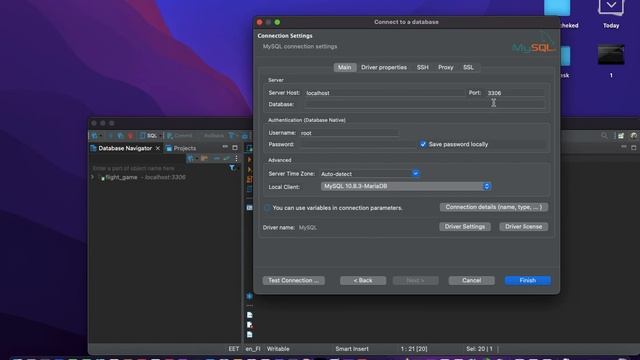Viewport: 640px width, 360px height.
Task: Click the editor settings gear icon
Action: pos(249,296)
